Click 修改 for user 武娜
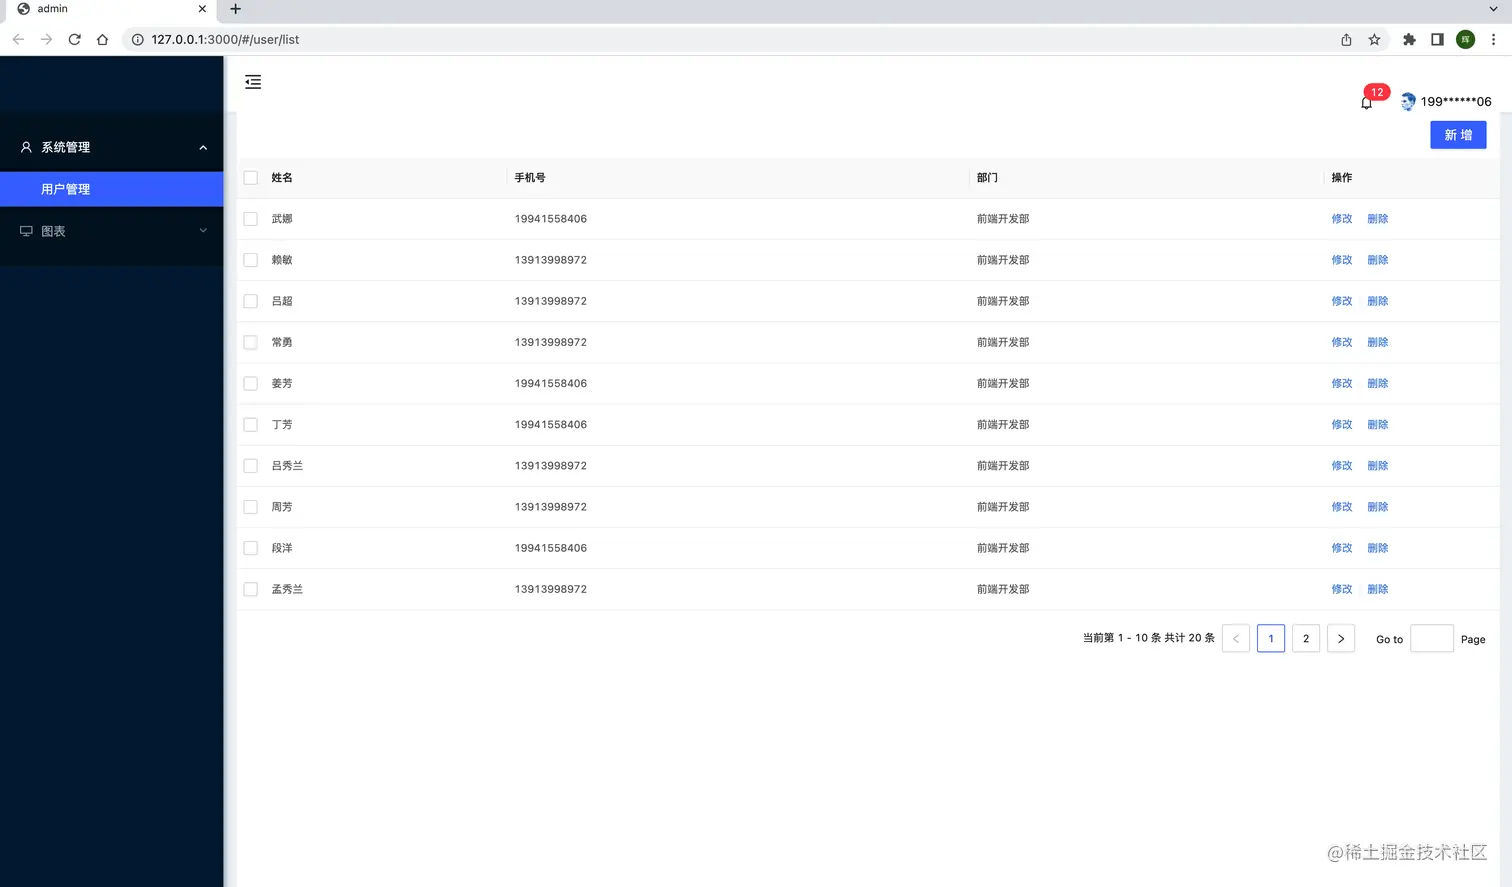The height and width of the screenshot is (887, 1512). coord(1342,219)
